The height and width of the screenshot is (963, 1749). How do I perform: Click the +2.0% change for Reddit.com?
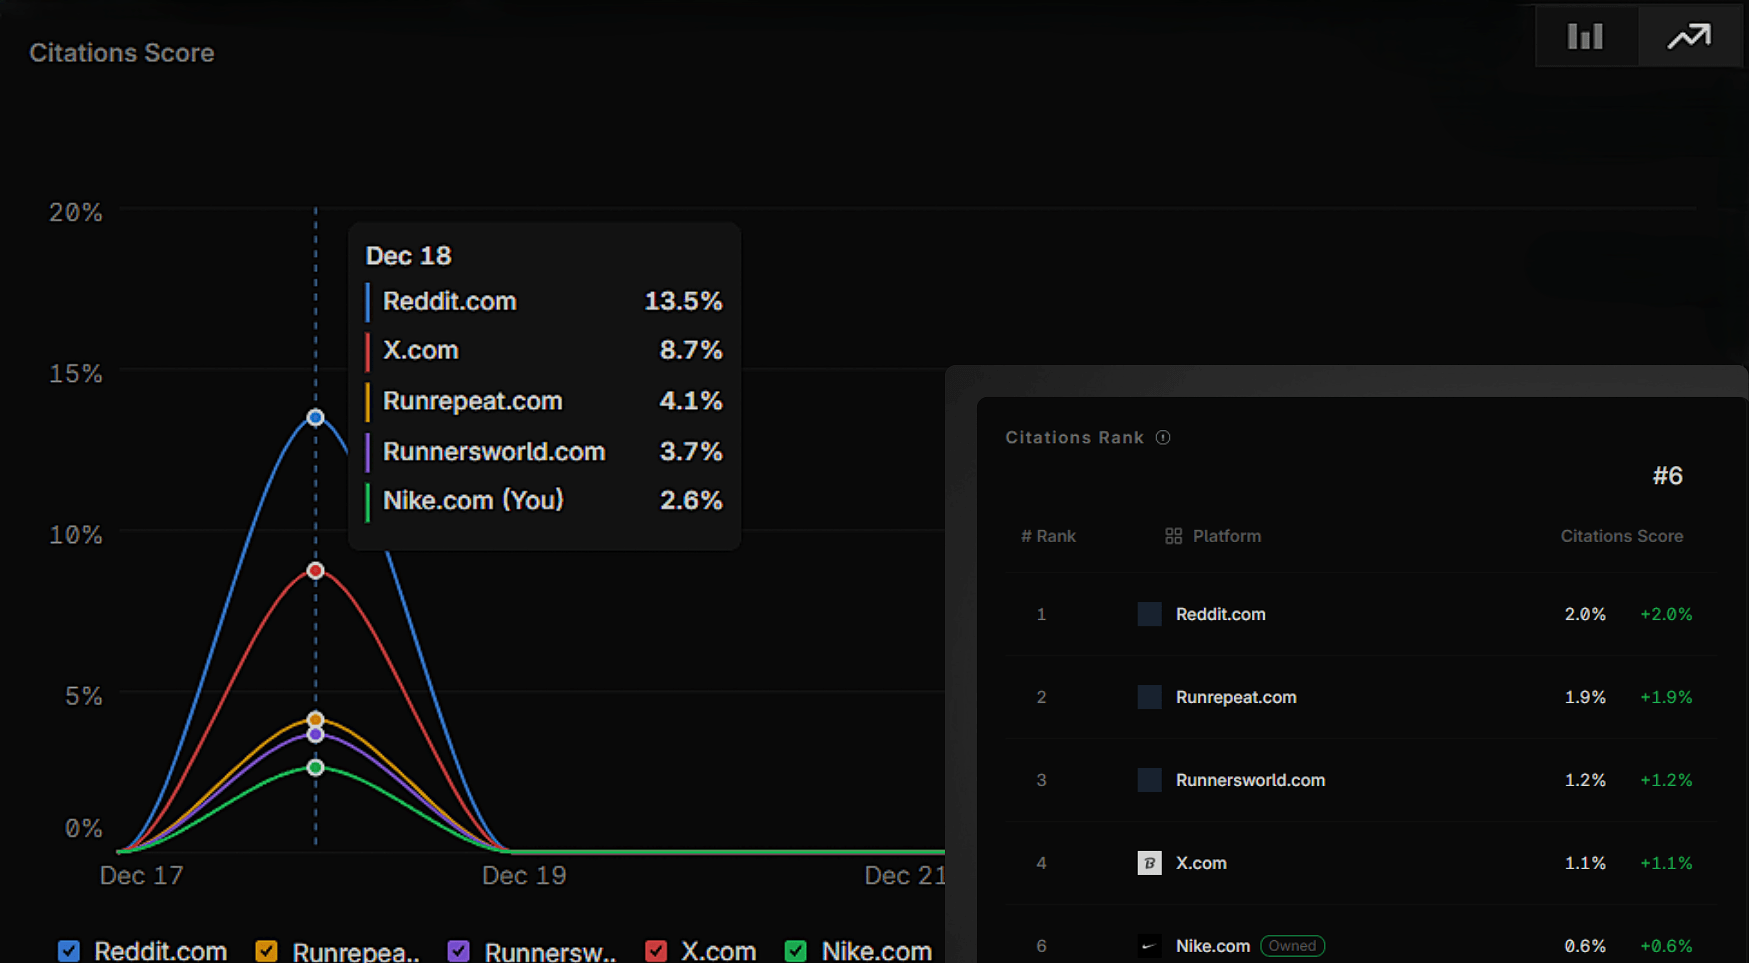tap(1666, 614)
